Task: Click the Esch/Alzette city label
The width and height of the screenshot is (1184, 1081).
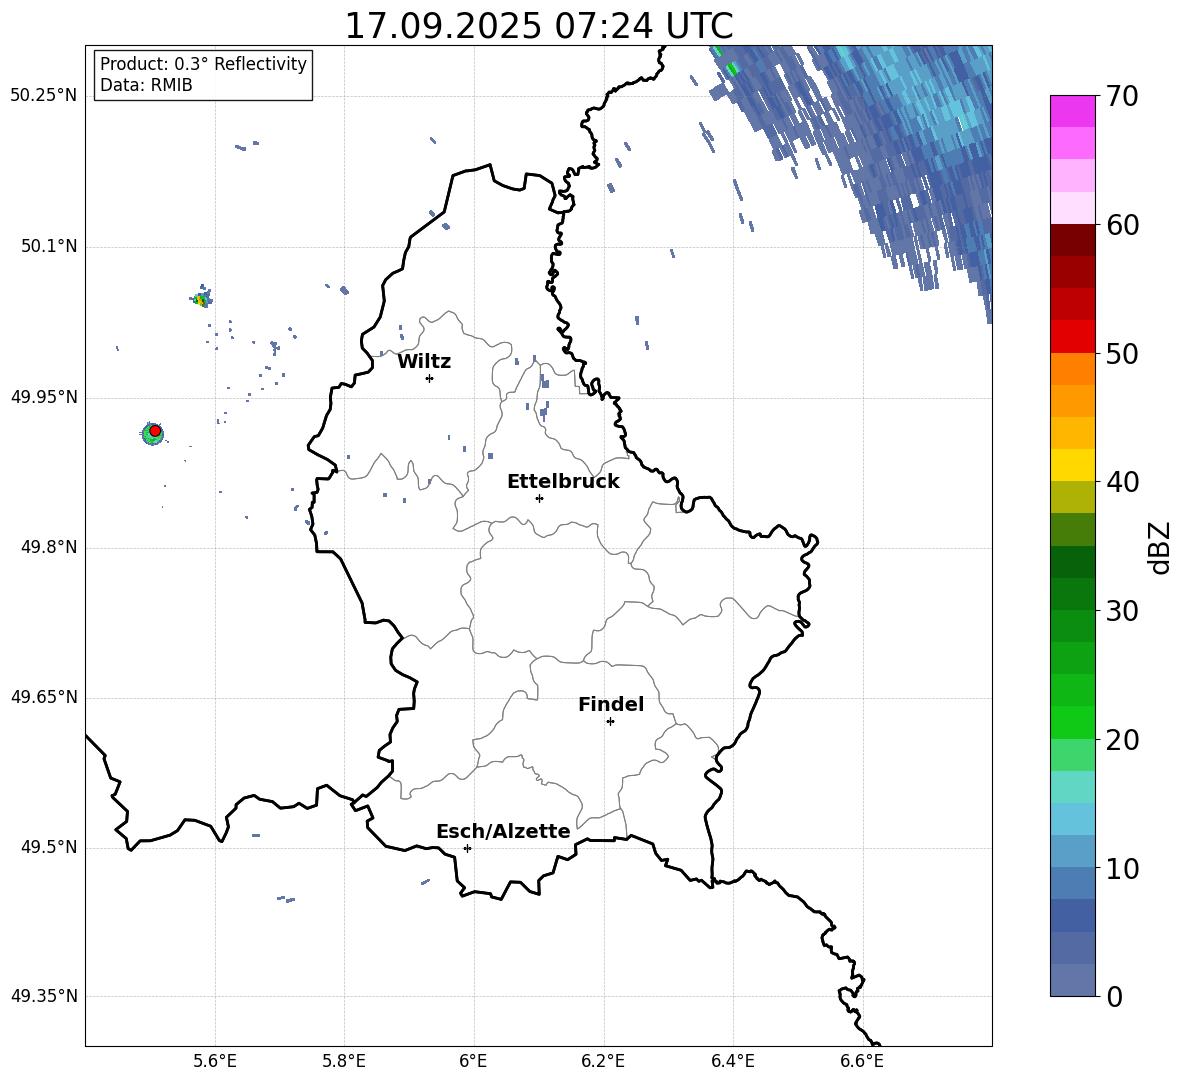Action: [x=503, y=832]
